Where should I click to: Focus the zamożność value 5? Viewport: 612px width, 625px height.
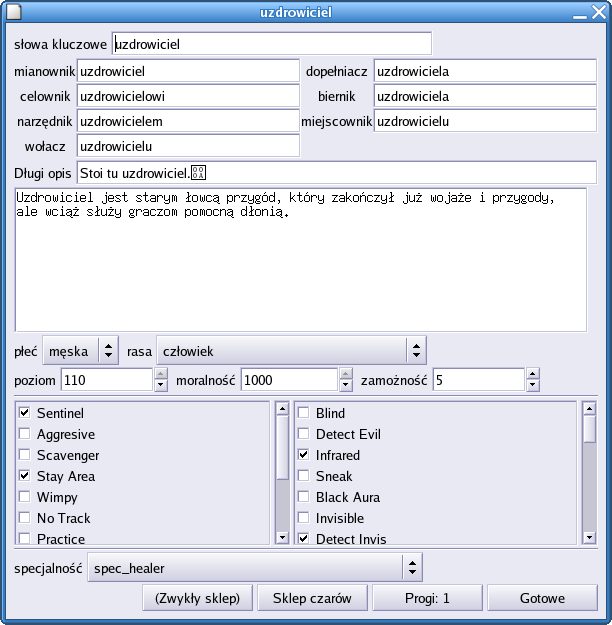(479, 380)
